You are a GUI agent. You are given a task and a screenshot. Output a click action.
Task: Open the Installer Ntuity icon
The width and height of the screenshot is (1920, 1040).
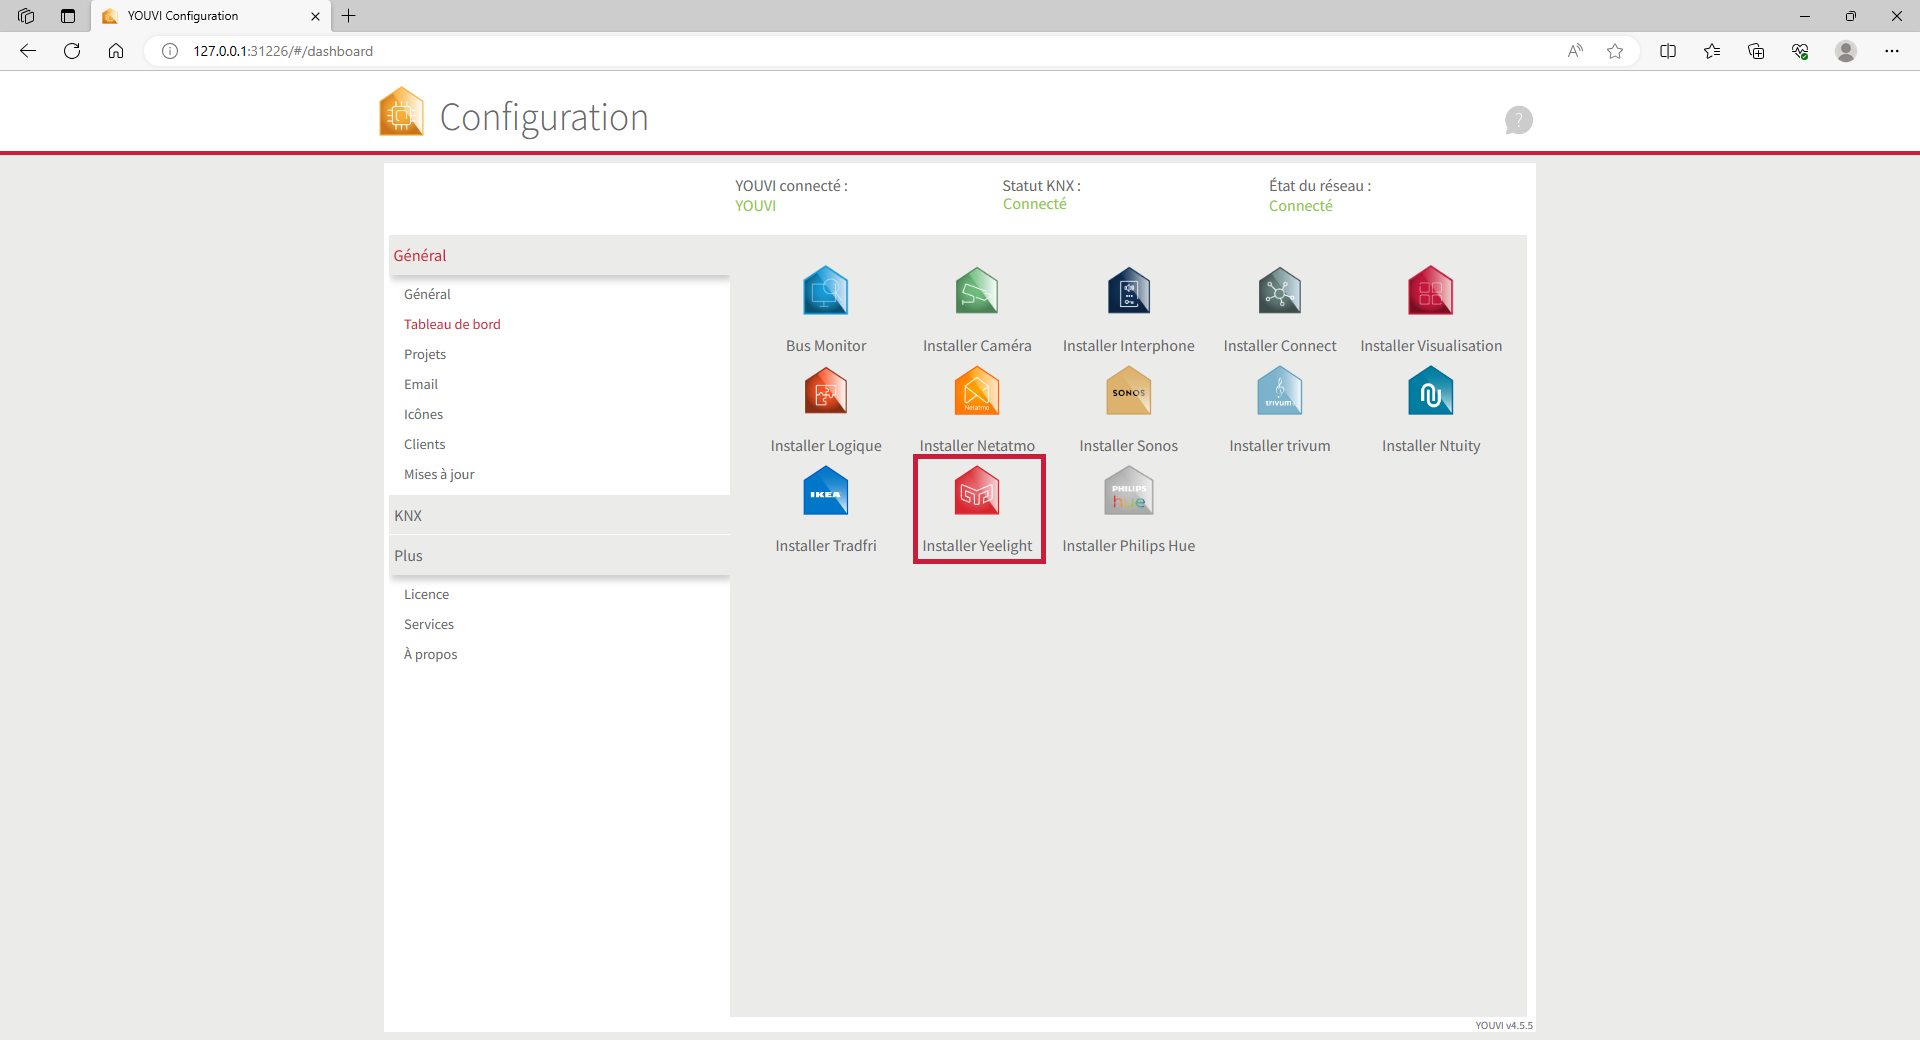[x=1431, y=391]
